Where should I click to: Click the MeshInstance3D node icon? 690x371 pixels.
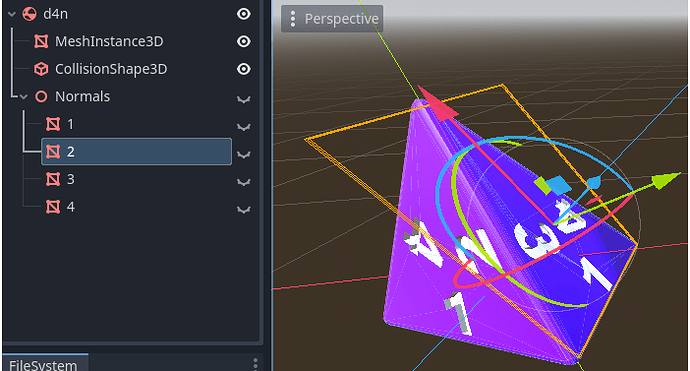click(x=41, y=41)
